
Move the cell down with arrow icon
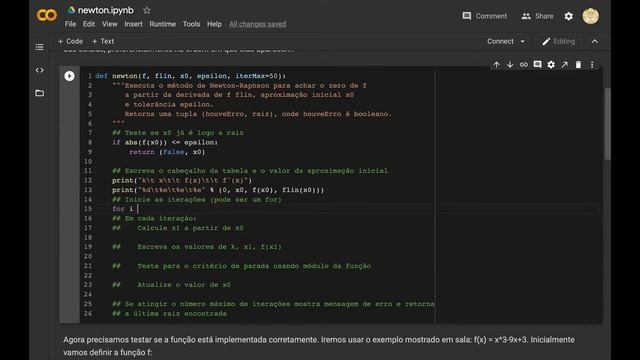tap(510, 64)
